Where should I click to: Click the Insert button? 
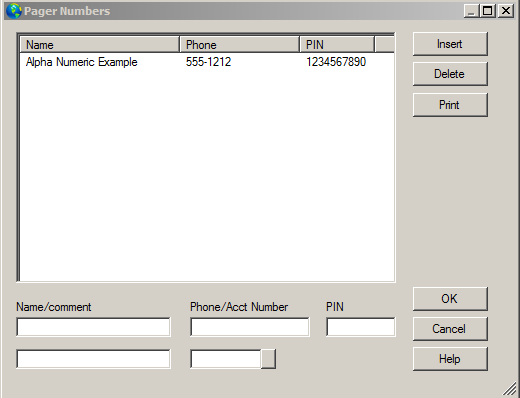(450, 44)
